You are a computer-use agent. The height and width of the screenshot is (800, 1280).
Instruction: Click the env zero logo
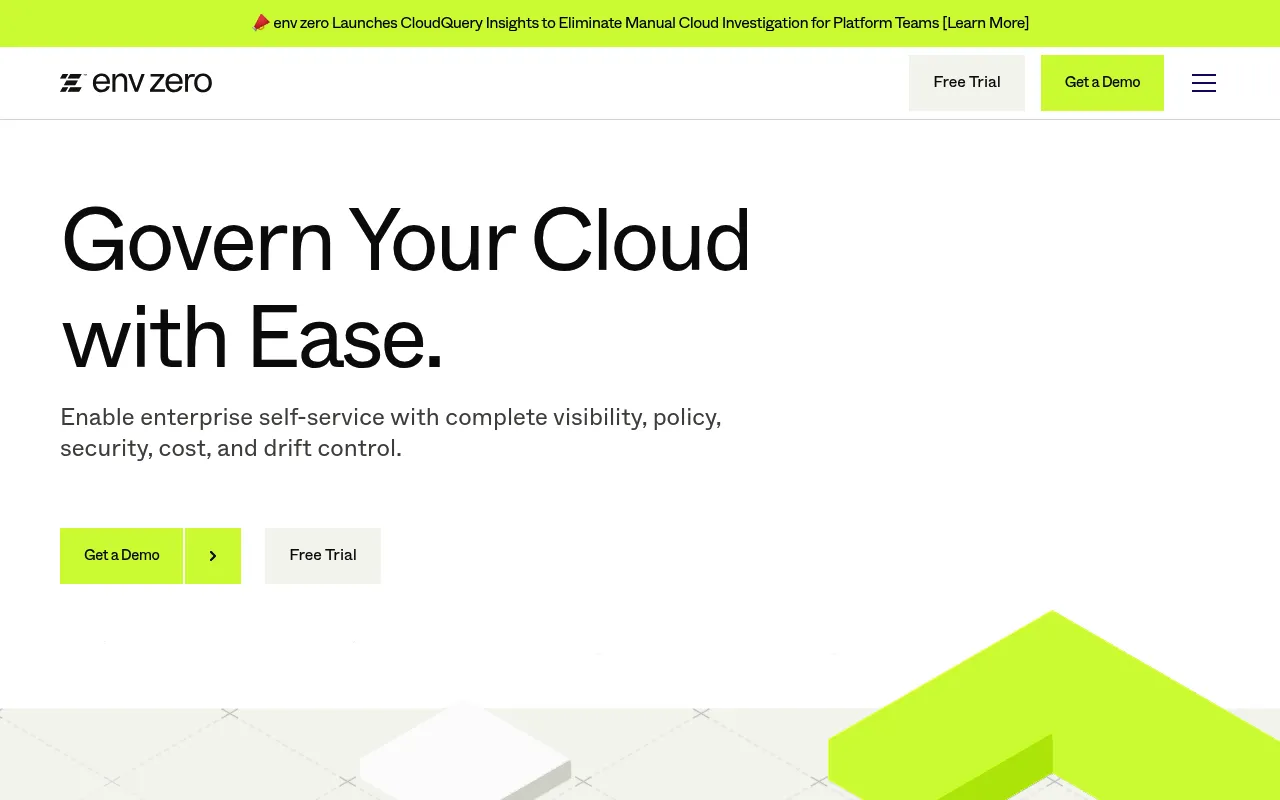click(136, 83)
